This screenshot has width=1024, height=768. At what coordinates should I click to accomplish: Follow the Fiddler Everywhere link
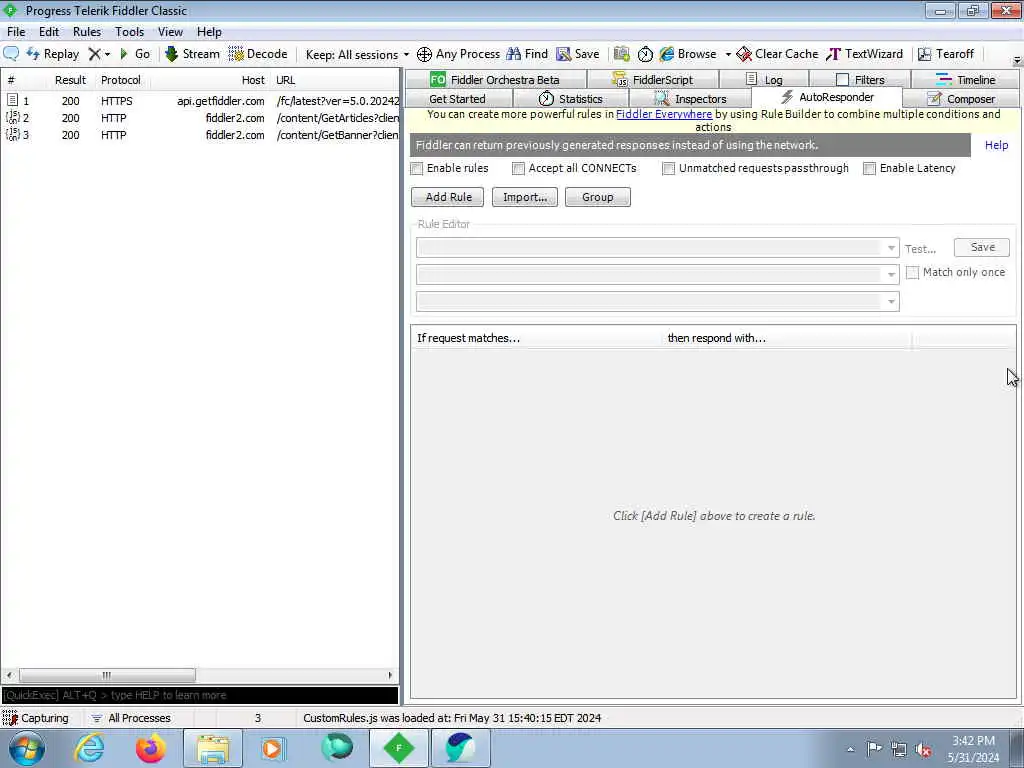pyautogui.click(x=664, y=114)
